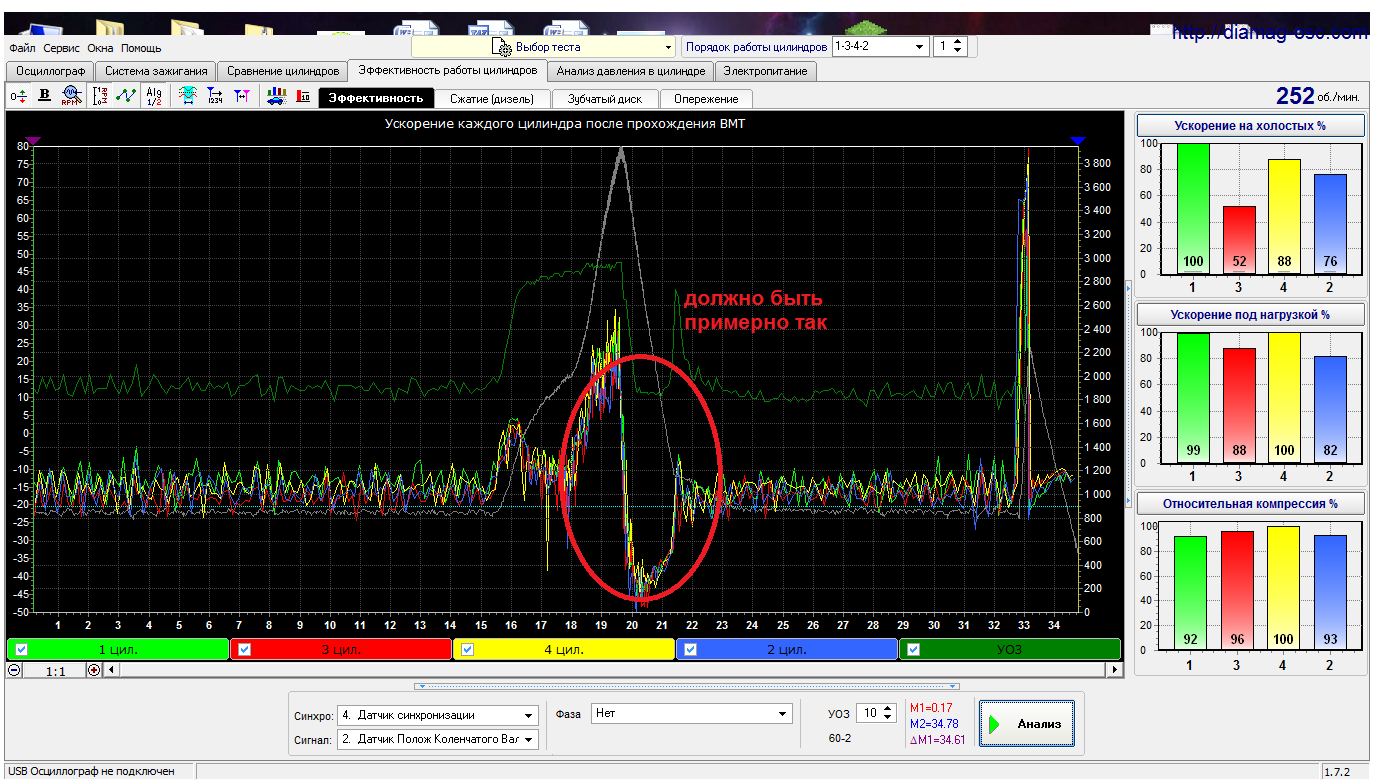Click the 252 об./мин. RPM readout
The height and width of the screenshot is (784, 1382).
coord(1317,96)
